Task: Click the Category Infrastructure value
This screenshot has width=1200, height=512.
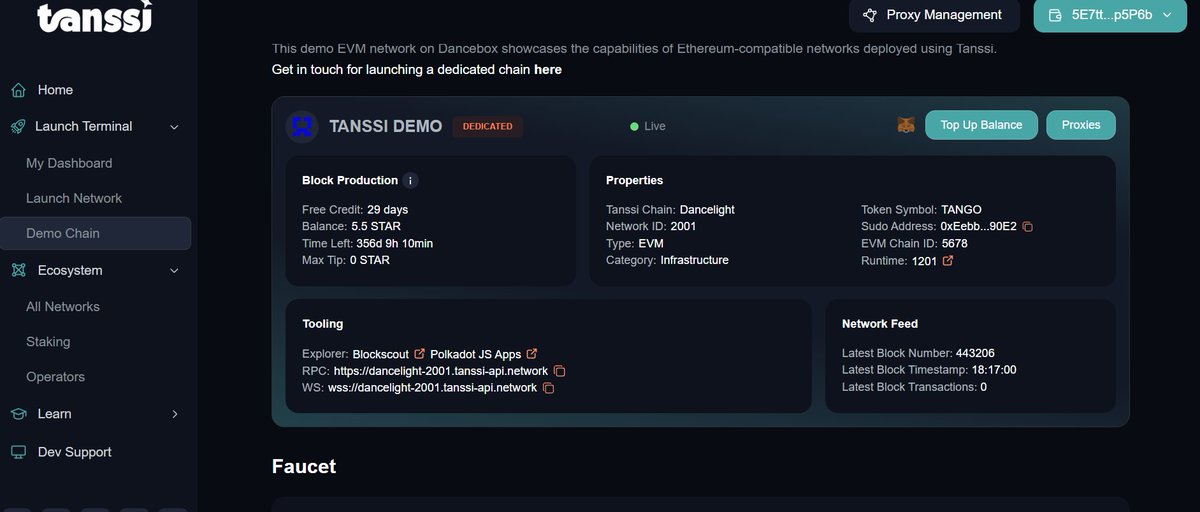Action: tap(695, 260)
